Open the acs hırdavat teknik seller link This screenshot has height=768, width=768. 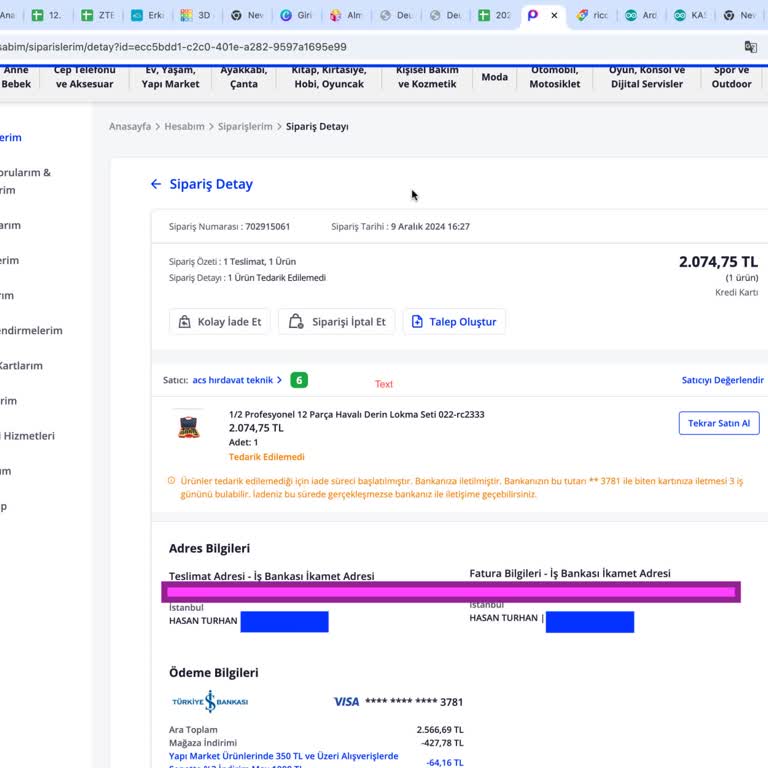pos(233,380)
